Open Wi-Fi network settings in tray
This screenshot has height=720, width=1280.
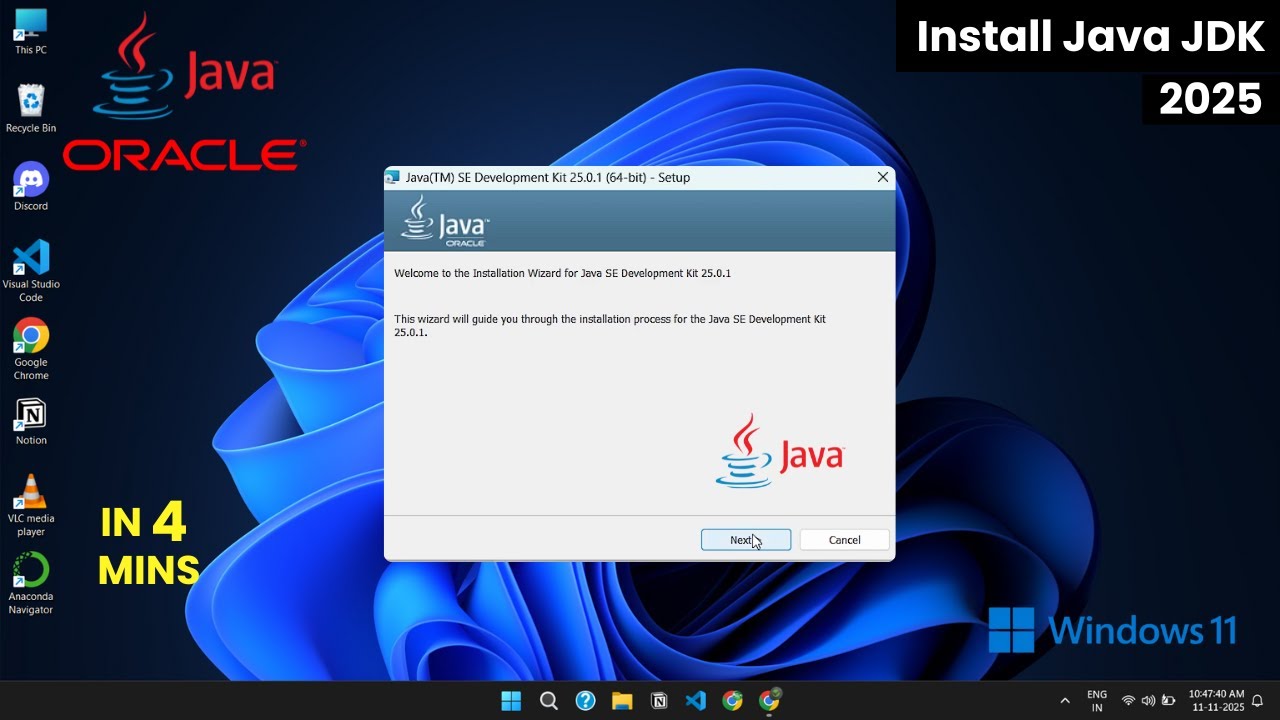point(1128,701)
